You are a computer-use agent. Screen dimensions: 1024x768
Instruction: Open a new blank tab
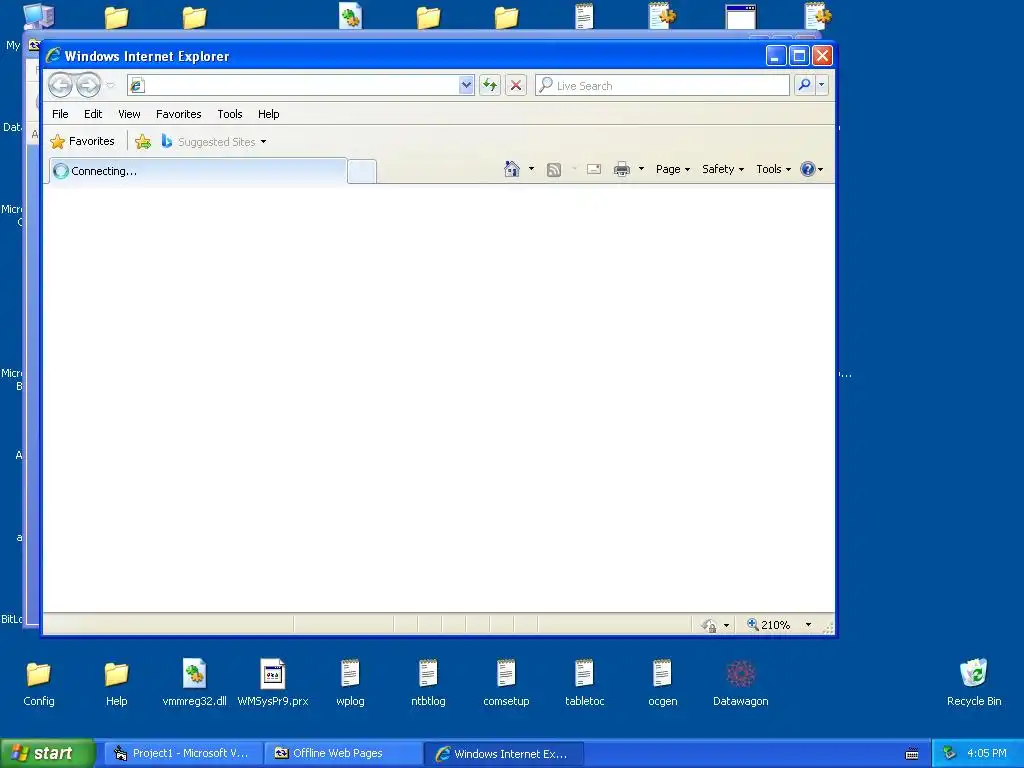[x=362, y=172]
